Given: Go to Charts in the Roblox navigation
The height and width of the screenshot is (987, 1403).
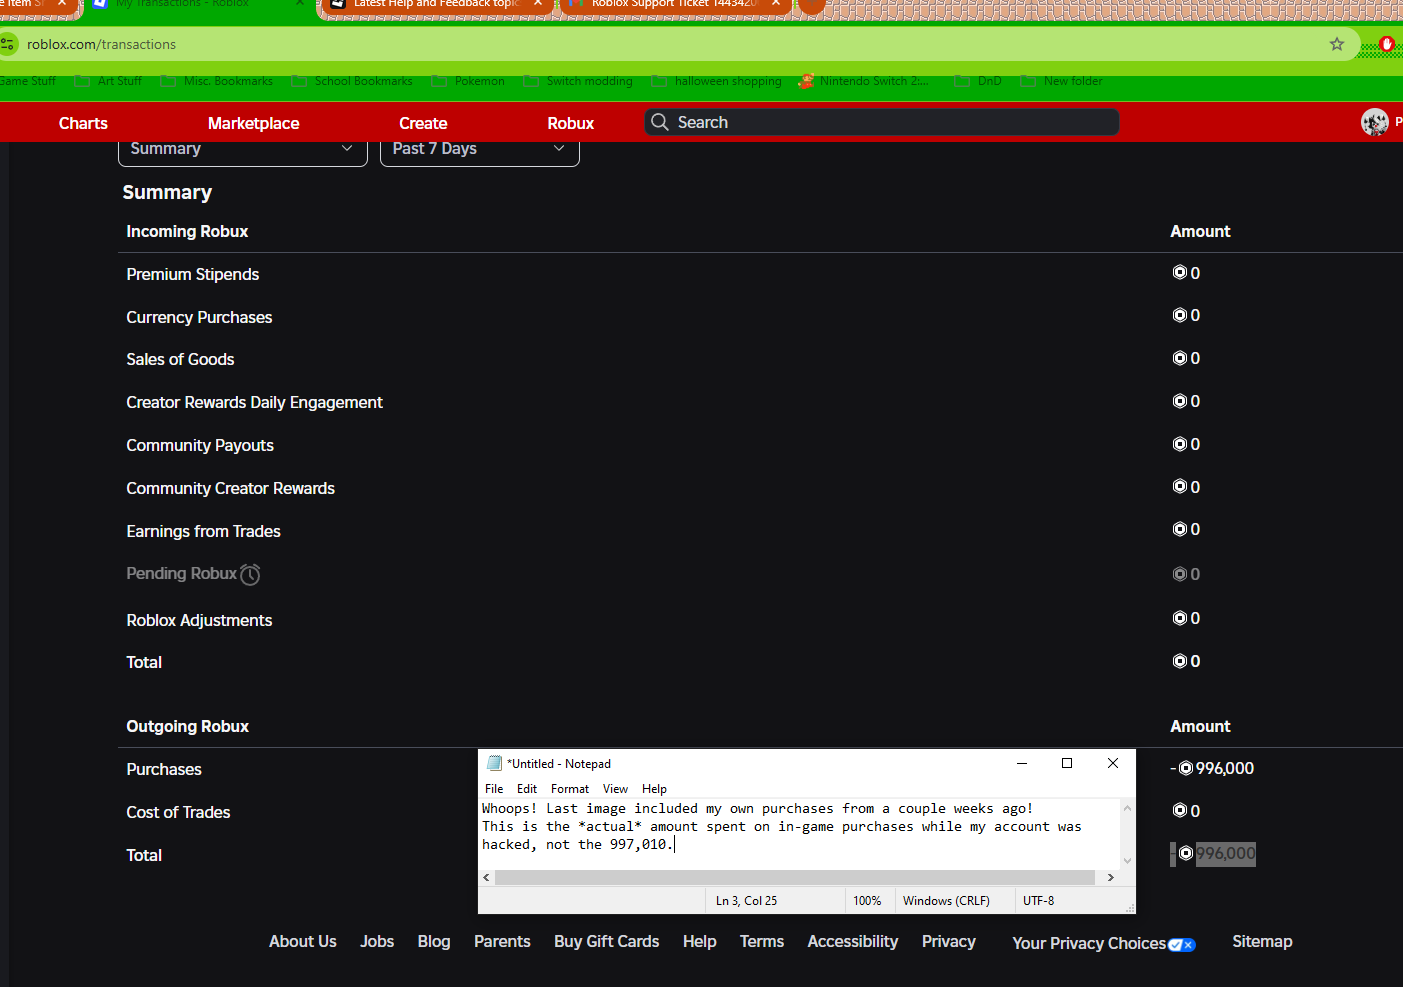Looking at the screenshot, I should tap(83, 123).
